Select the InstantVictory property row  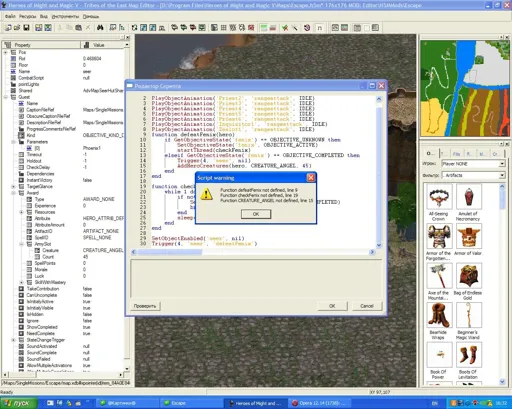pyautogui.click(x=63, y=180)
